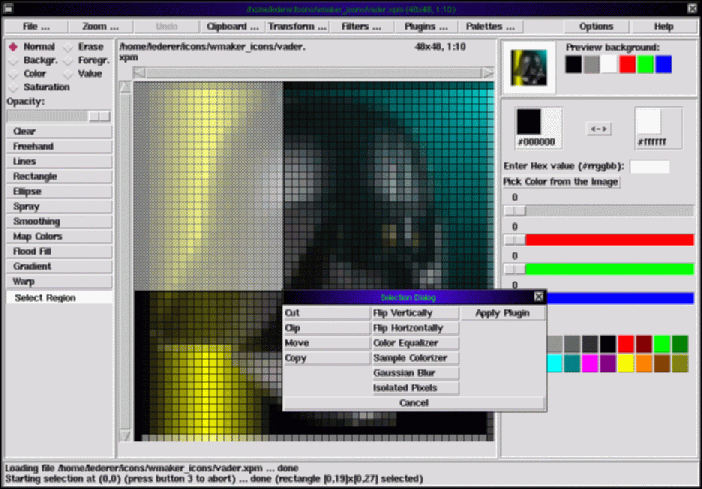Open the Zoom ... menu

(100, 27)
